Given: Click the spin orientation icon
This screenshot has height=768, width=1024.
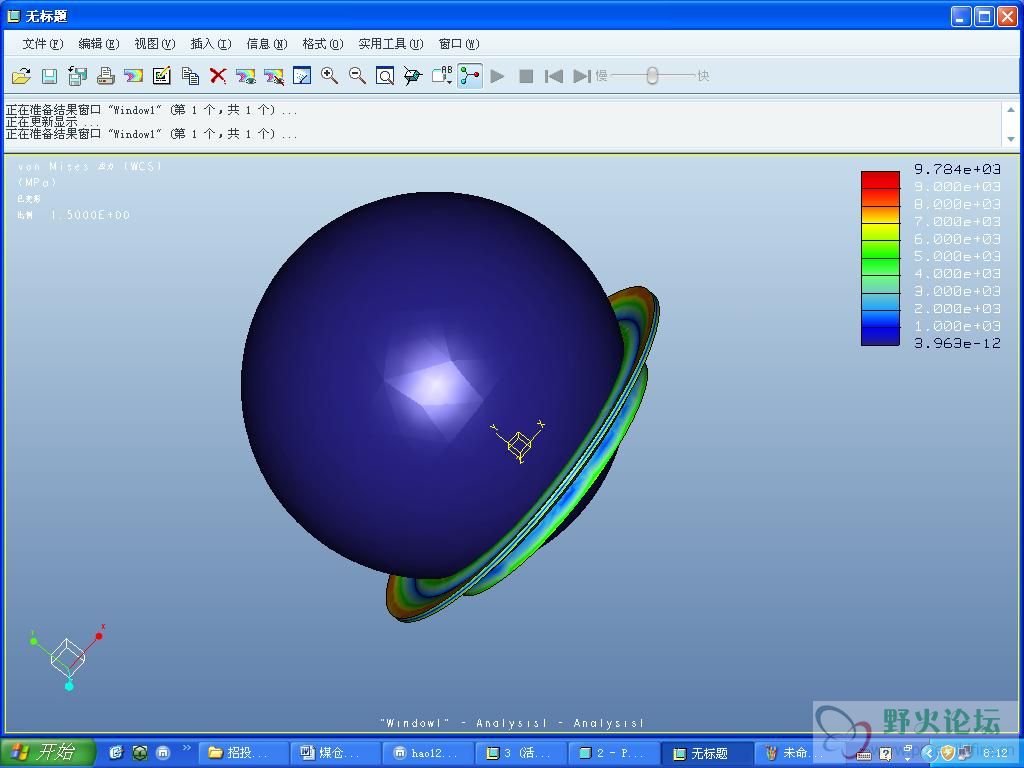Looking at the screenshot, I should tap(413, 76).
